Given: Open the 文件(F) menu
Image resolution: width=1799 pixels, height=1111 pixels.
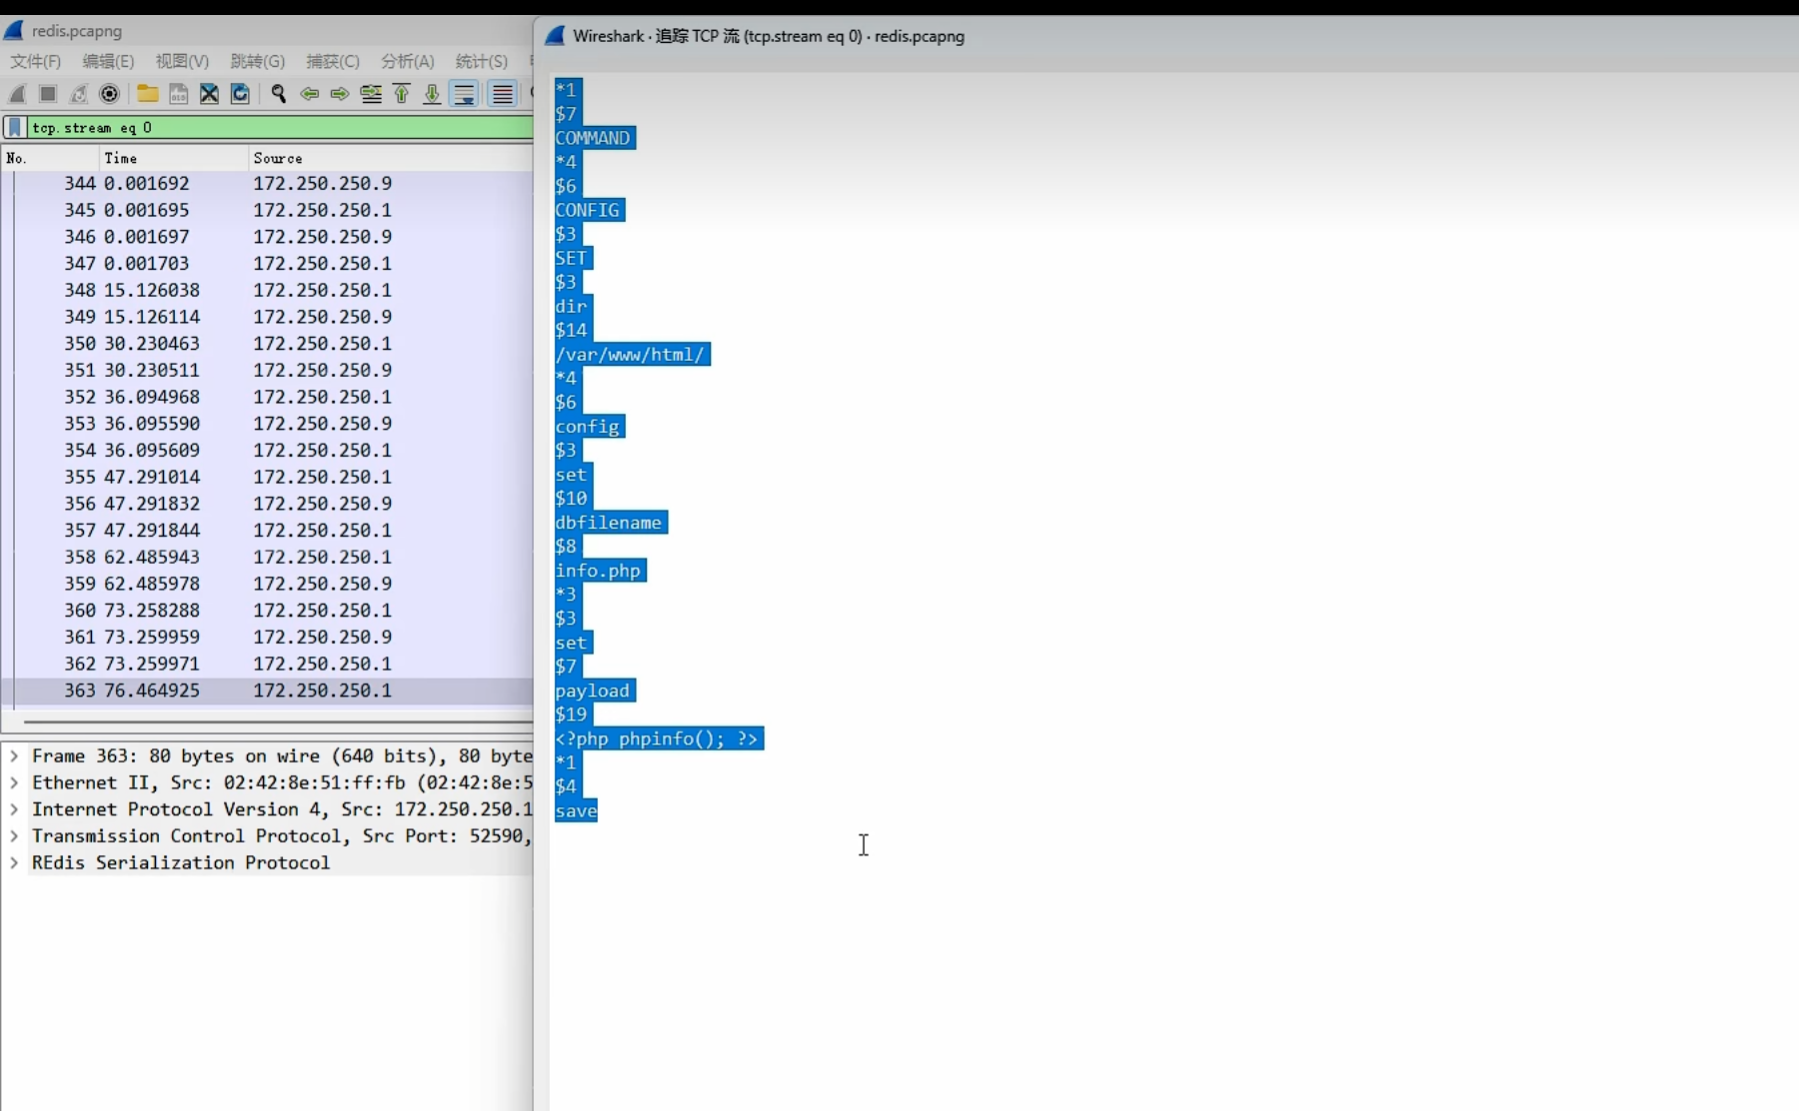Looking at the screenshot, I should coord(36,61).
